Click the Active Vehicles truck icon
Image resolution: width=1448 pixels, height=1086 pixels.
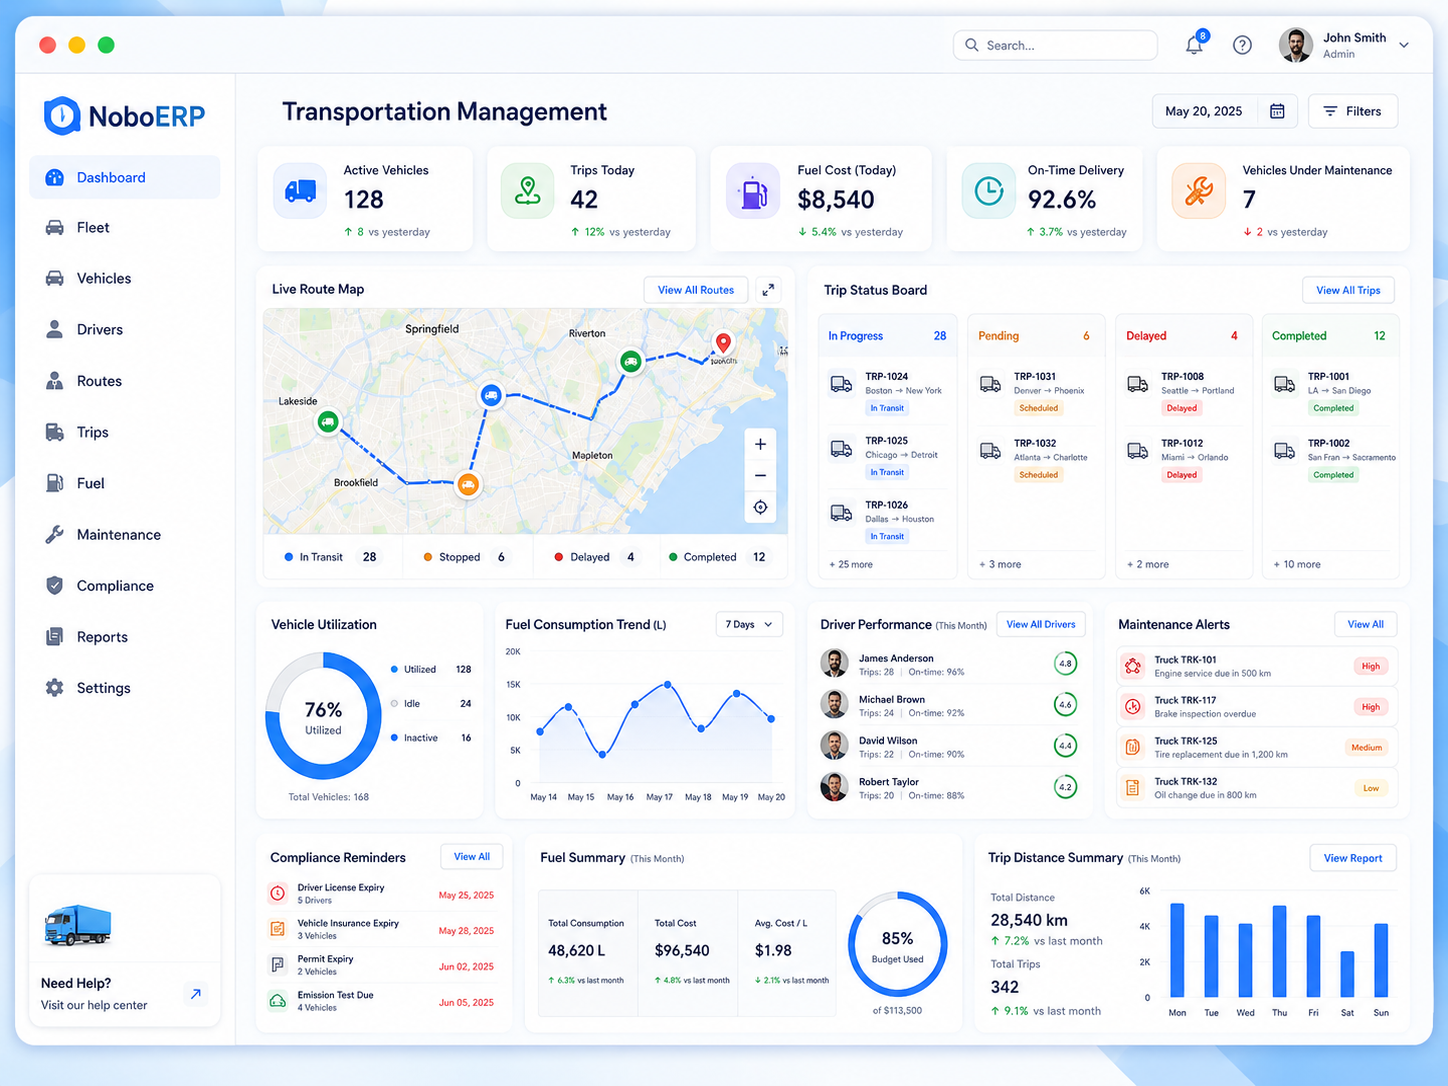[300, 190]
